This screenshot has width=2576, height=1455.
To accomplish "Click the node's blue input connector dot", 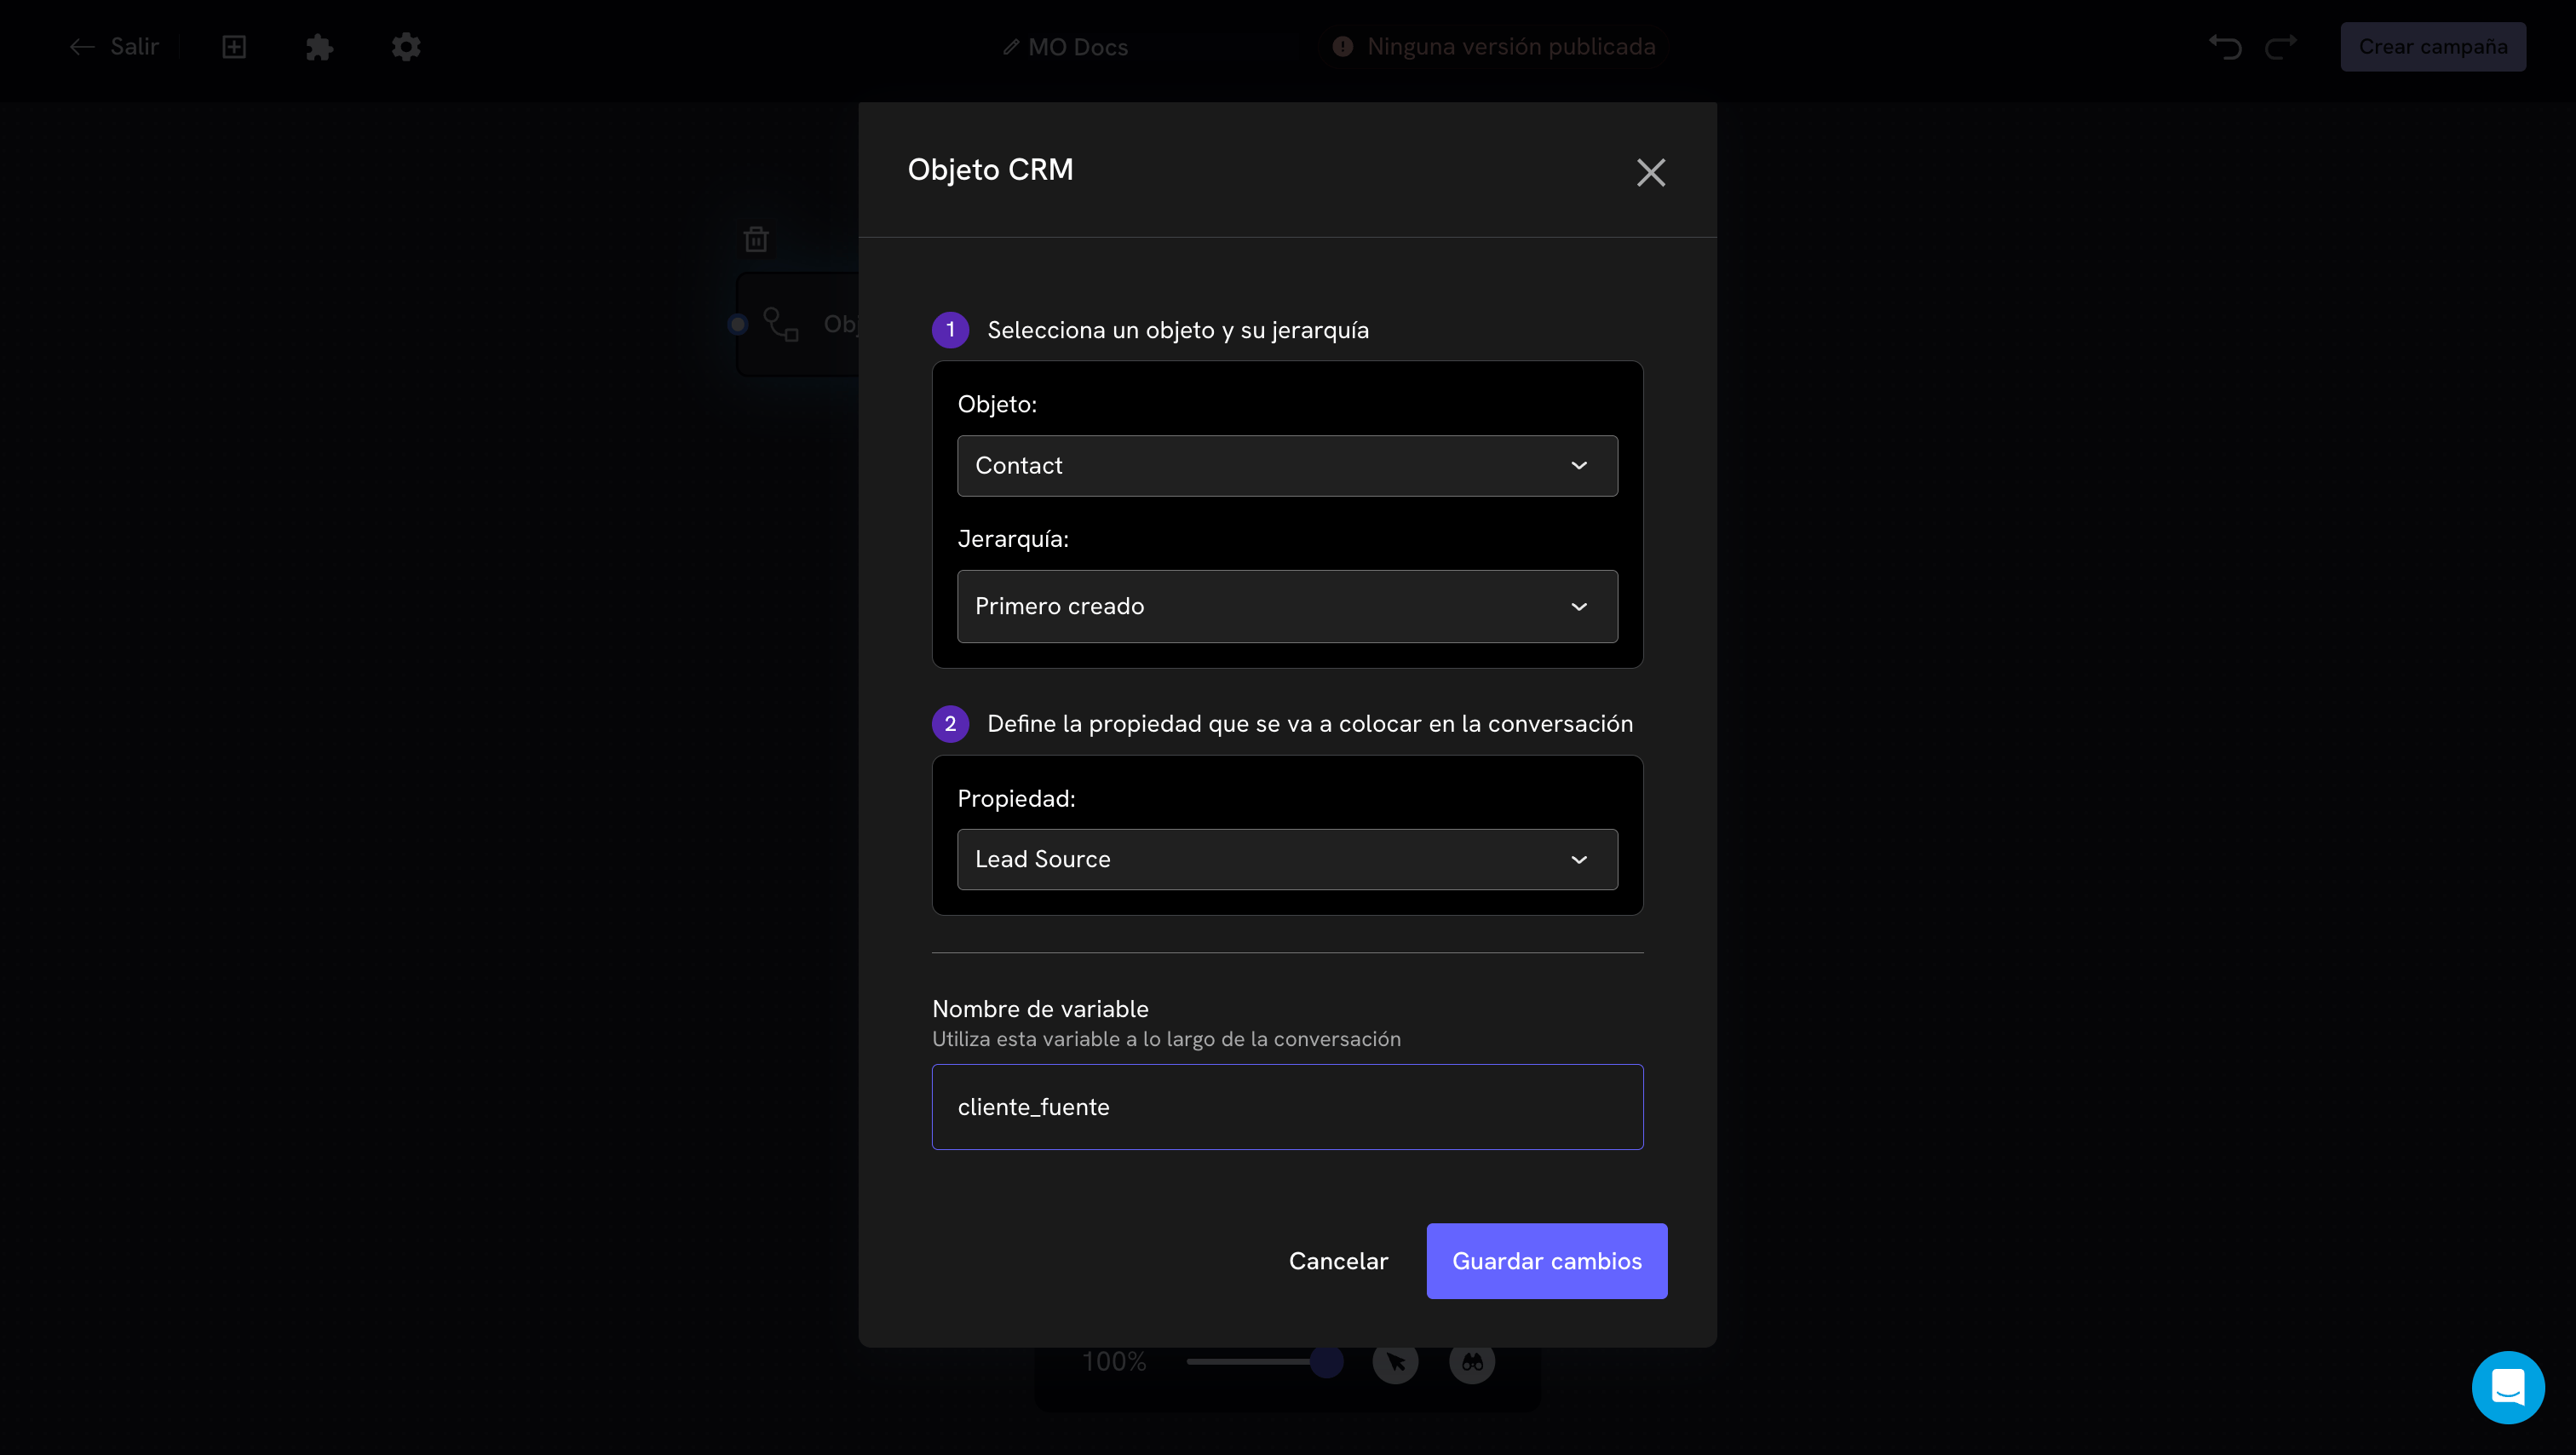I will pyautogui.click(x=738, y=324).
